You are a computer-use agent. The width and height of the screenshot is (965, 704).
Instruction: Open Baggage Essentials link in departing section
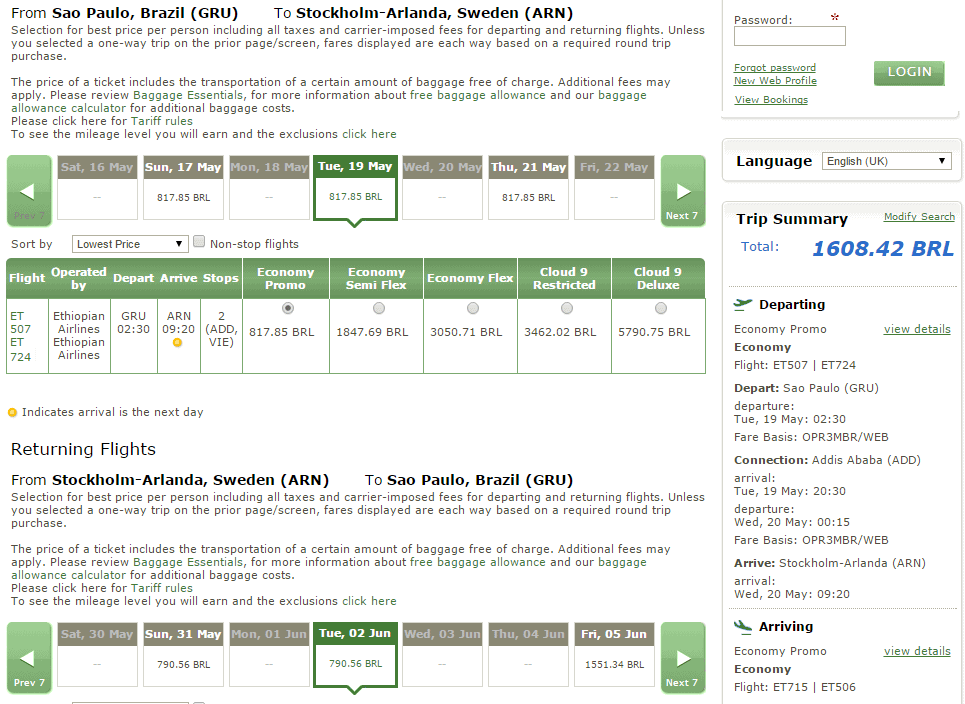click(188, 95)
